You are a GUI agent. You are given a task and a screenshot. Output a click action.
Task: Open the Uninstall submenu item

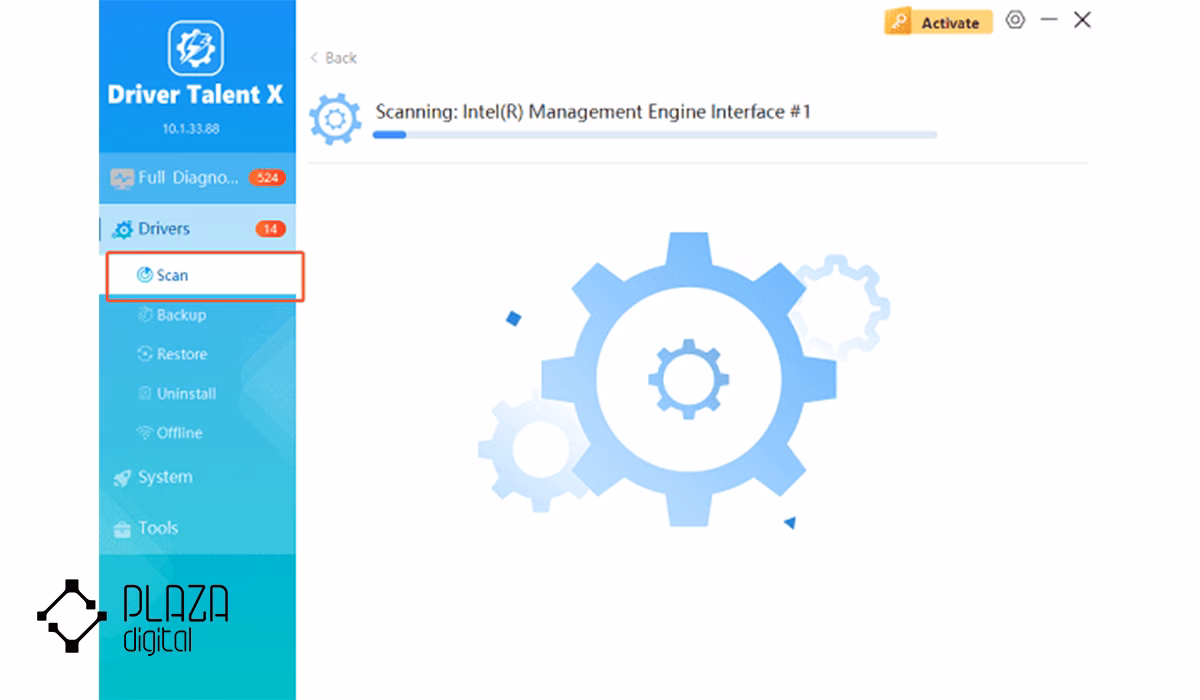point(176,394)
